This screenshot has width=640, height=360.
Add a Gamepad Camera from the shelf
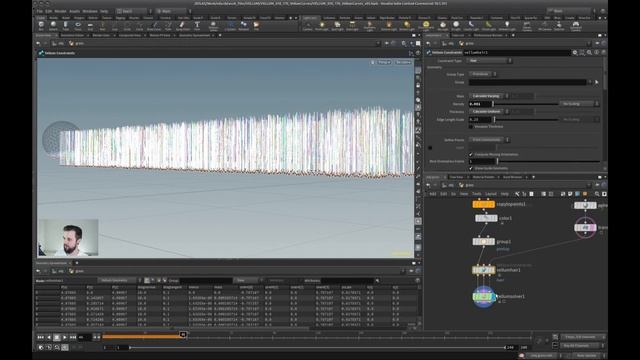pos(576,26)
